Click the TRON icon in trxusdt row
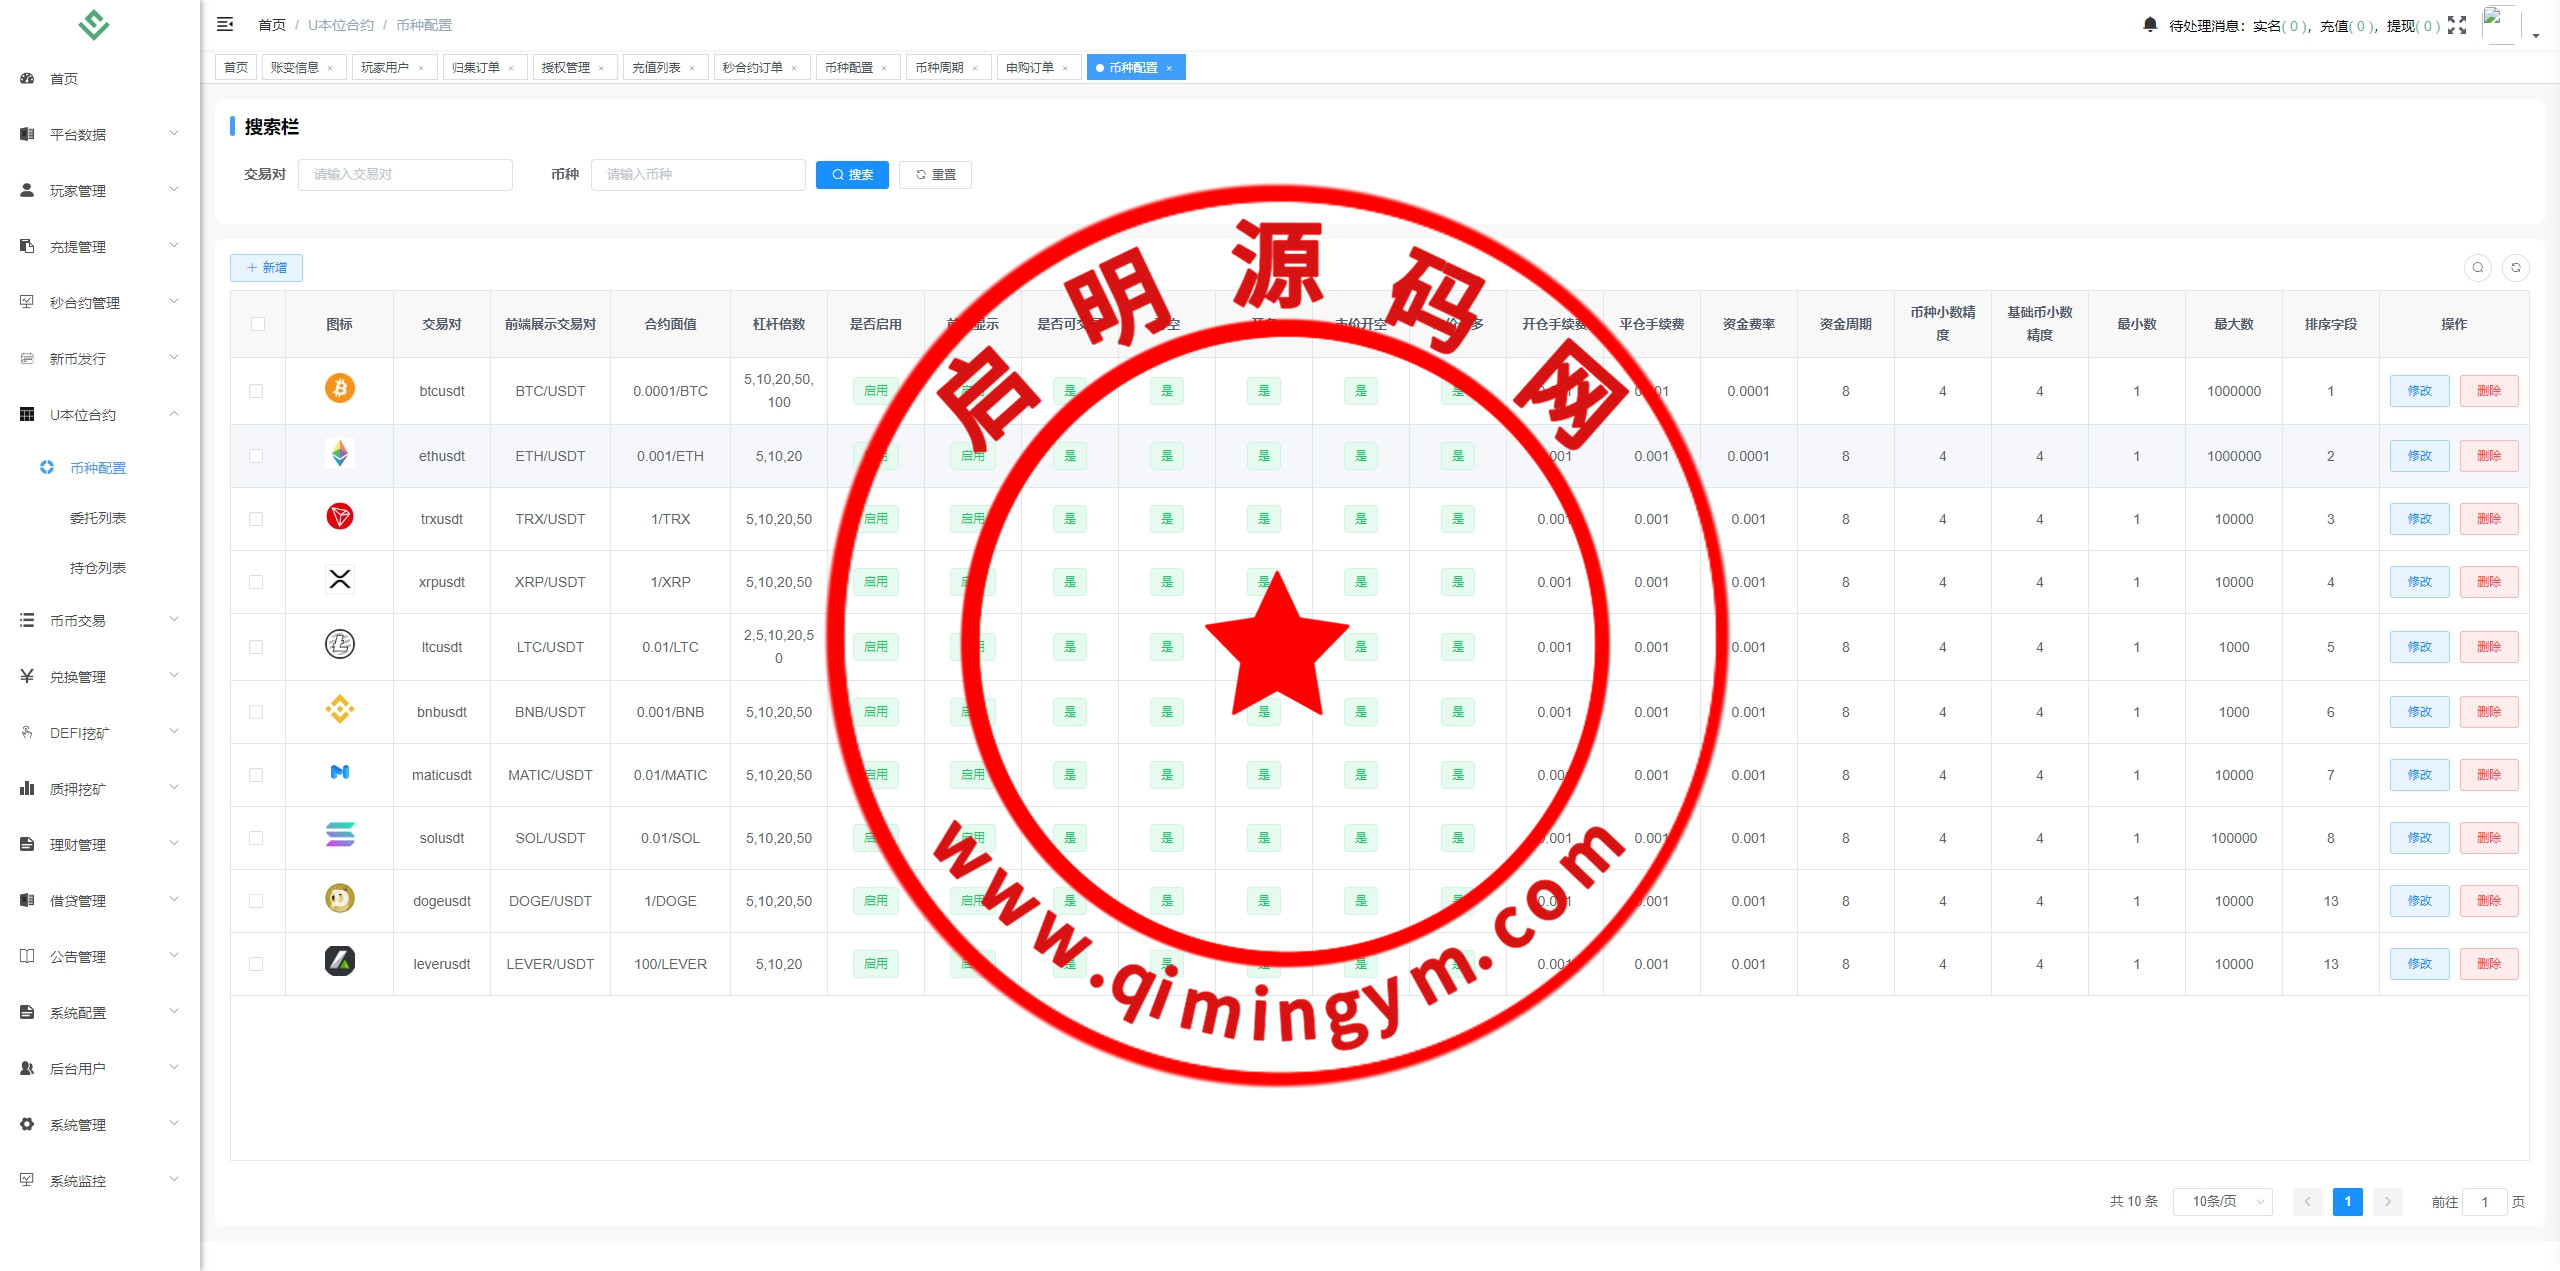The width and height of the screenshot is (2560, 1271). tap(340, 516)
